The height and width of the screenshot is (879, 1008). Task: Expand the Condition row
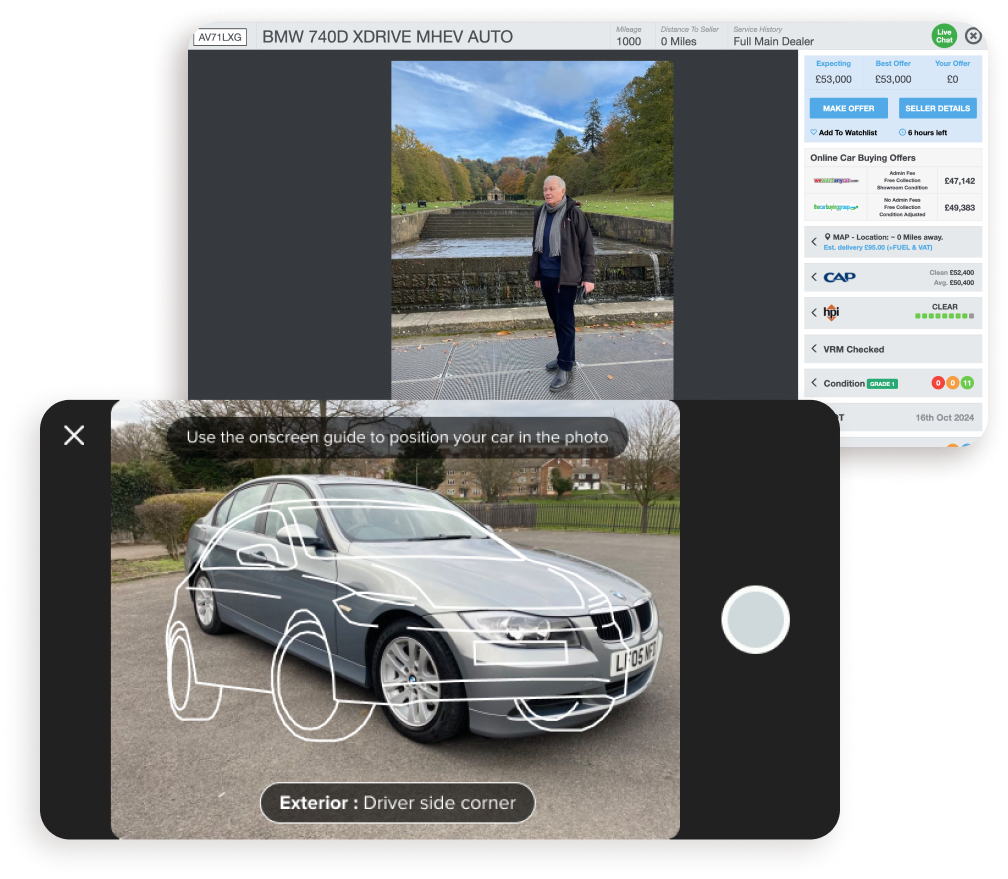click(893, 383)
